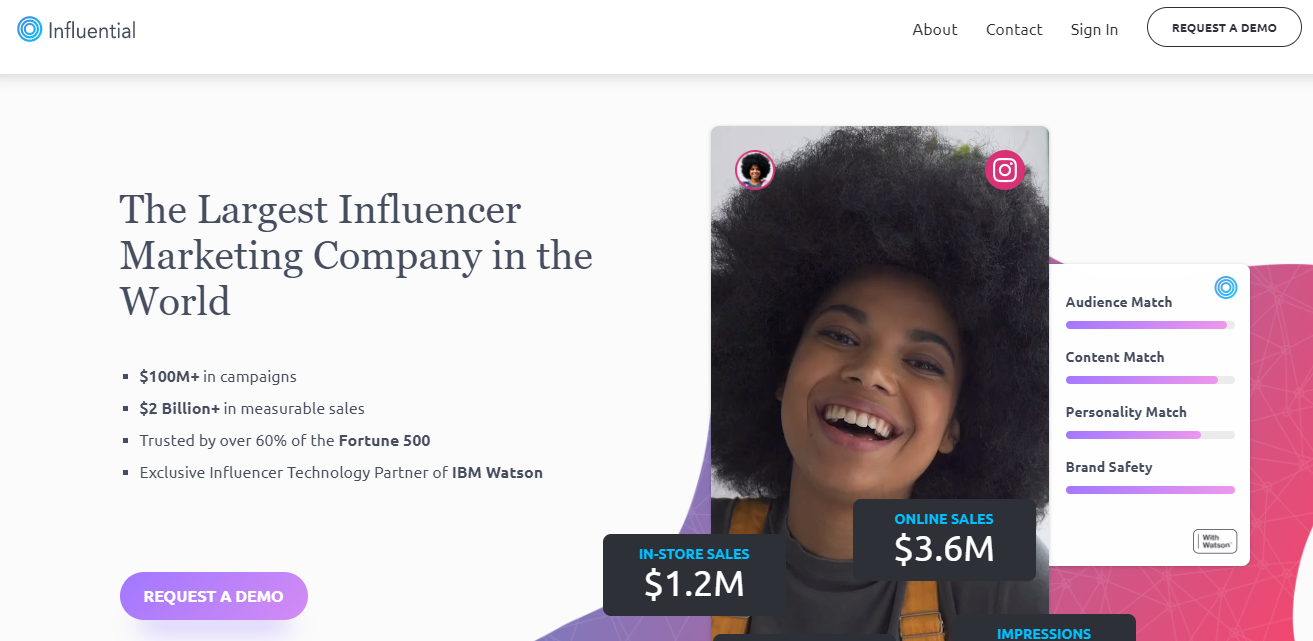Click the Audience Match progress bar

[x=1149, y=325]
